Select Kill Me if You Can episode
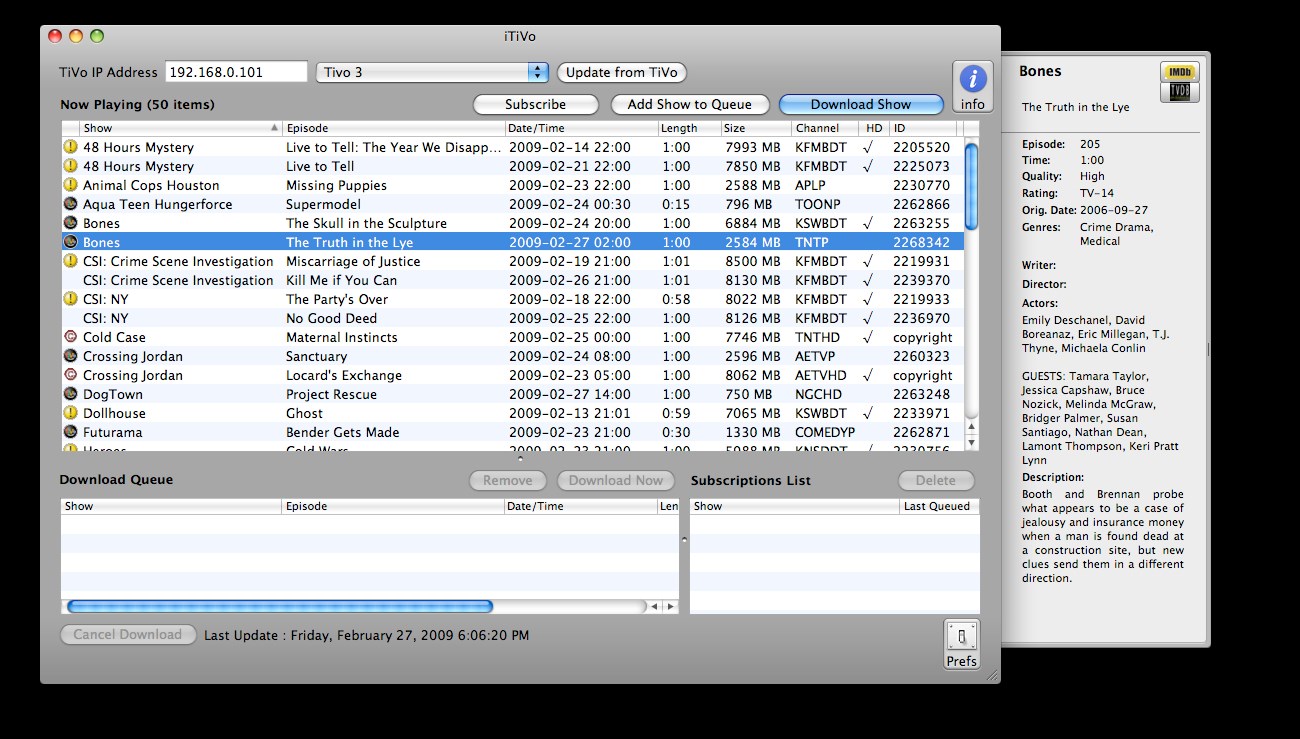The width and height of the screenshot is (1300, 739). [512, 280]
